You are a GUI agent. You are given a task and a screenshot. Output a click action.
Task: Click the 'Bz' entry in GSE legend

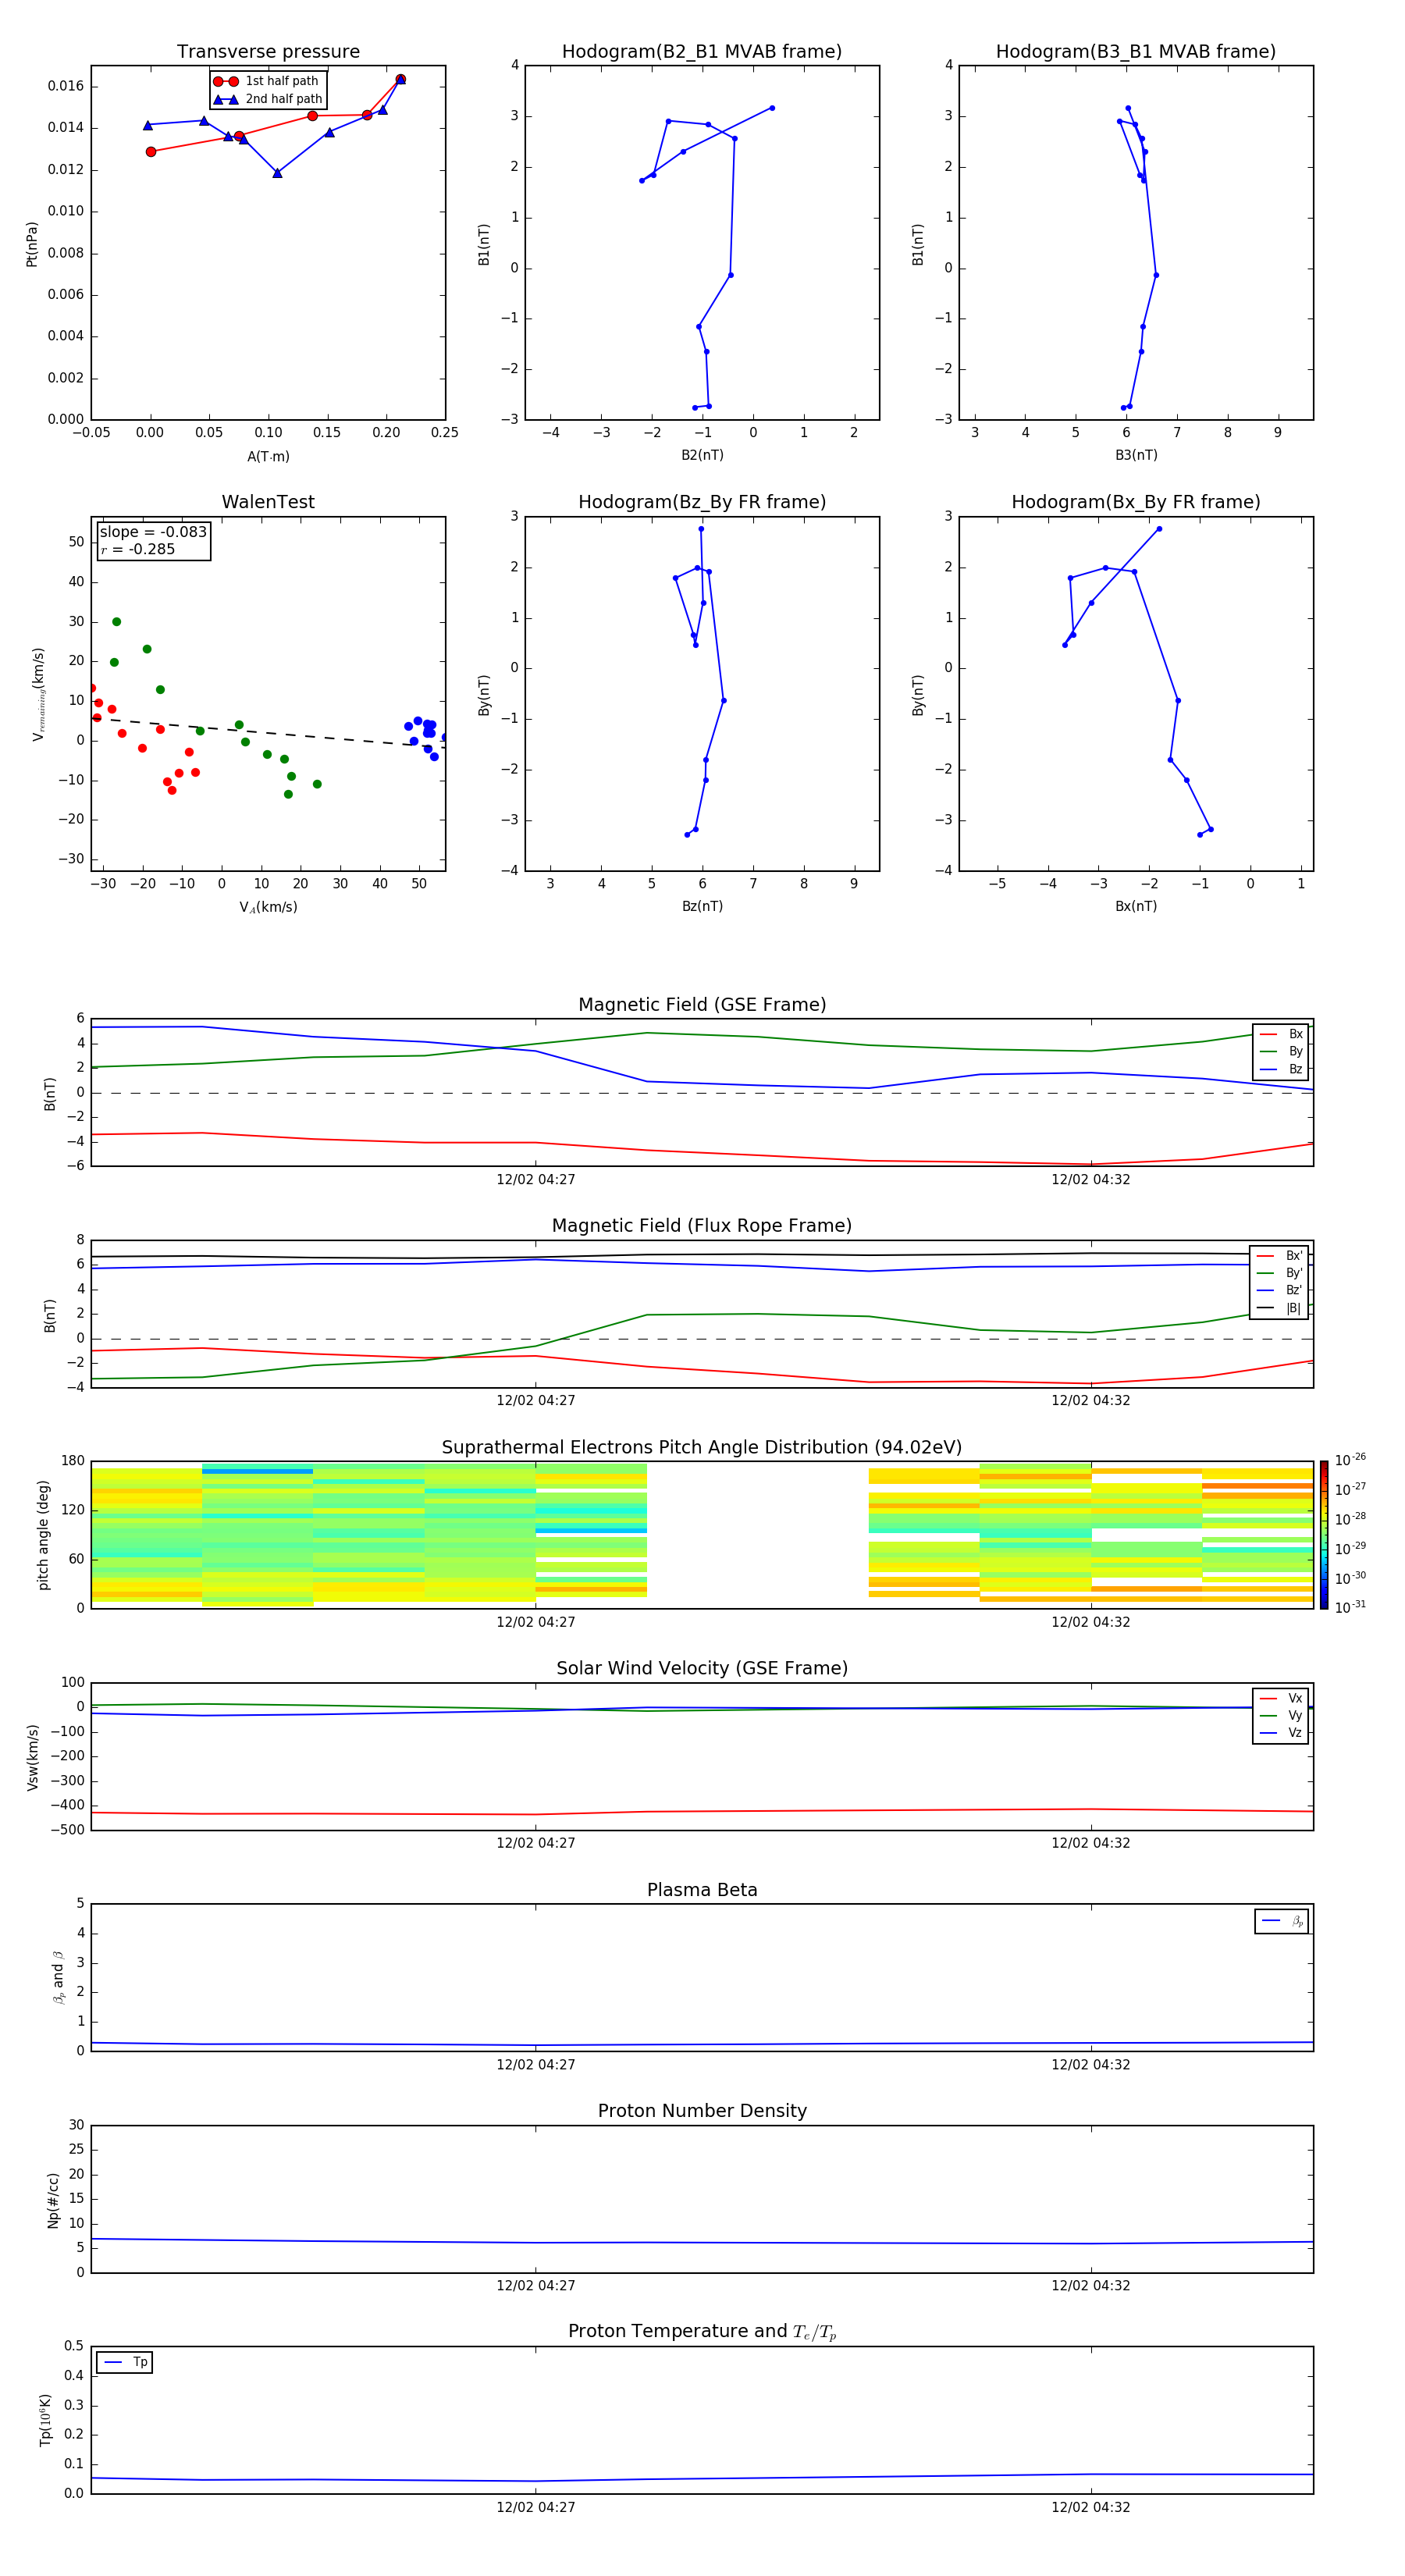click(1281, 1069)
